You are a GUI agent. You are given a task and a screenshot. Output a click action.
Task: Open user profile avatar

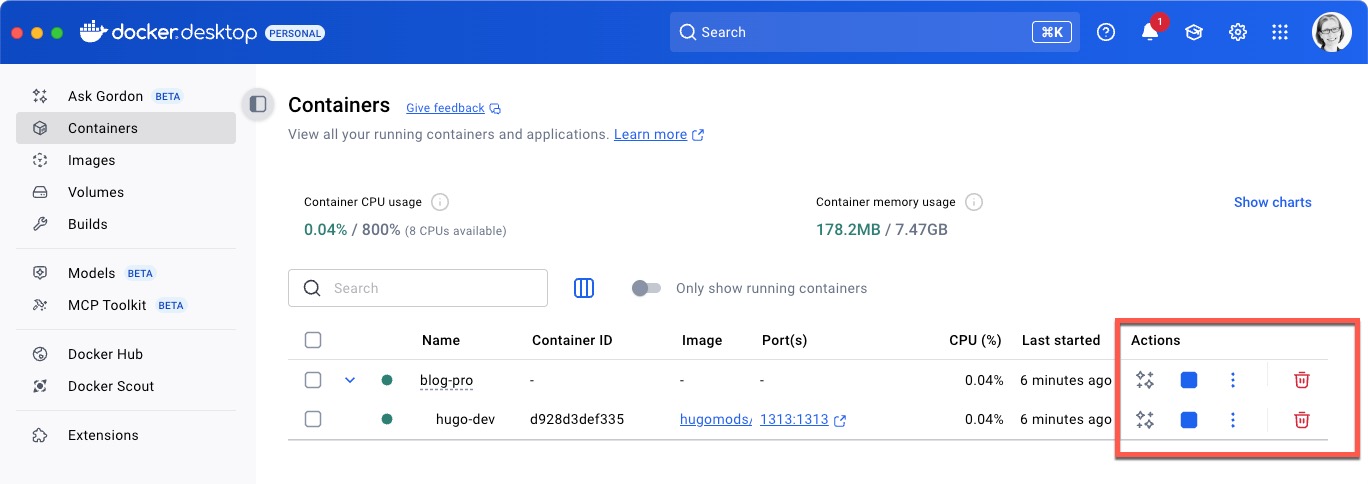coord(1332,32)
